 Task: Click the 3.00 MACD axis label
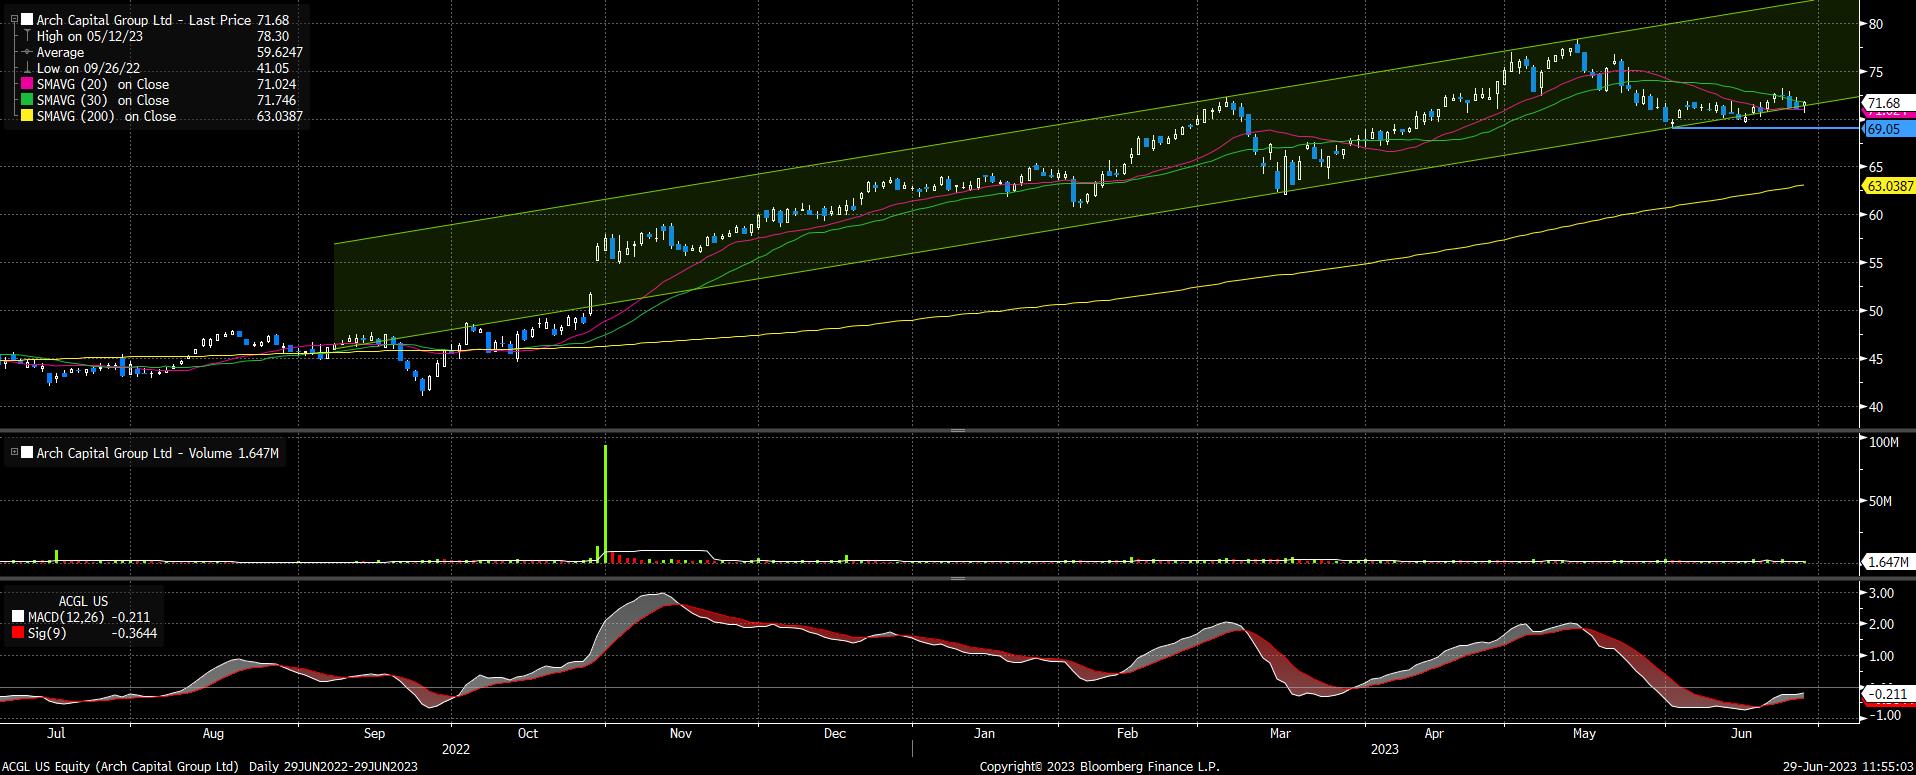click(1881, 593)
